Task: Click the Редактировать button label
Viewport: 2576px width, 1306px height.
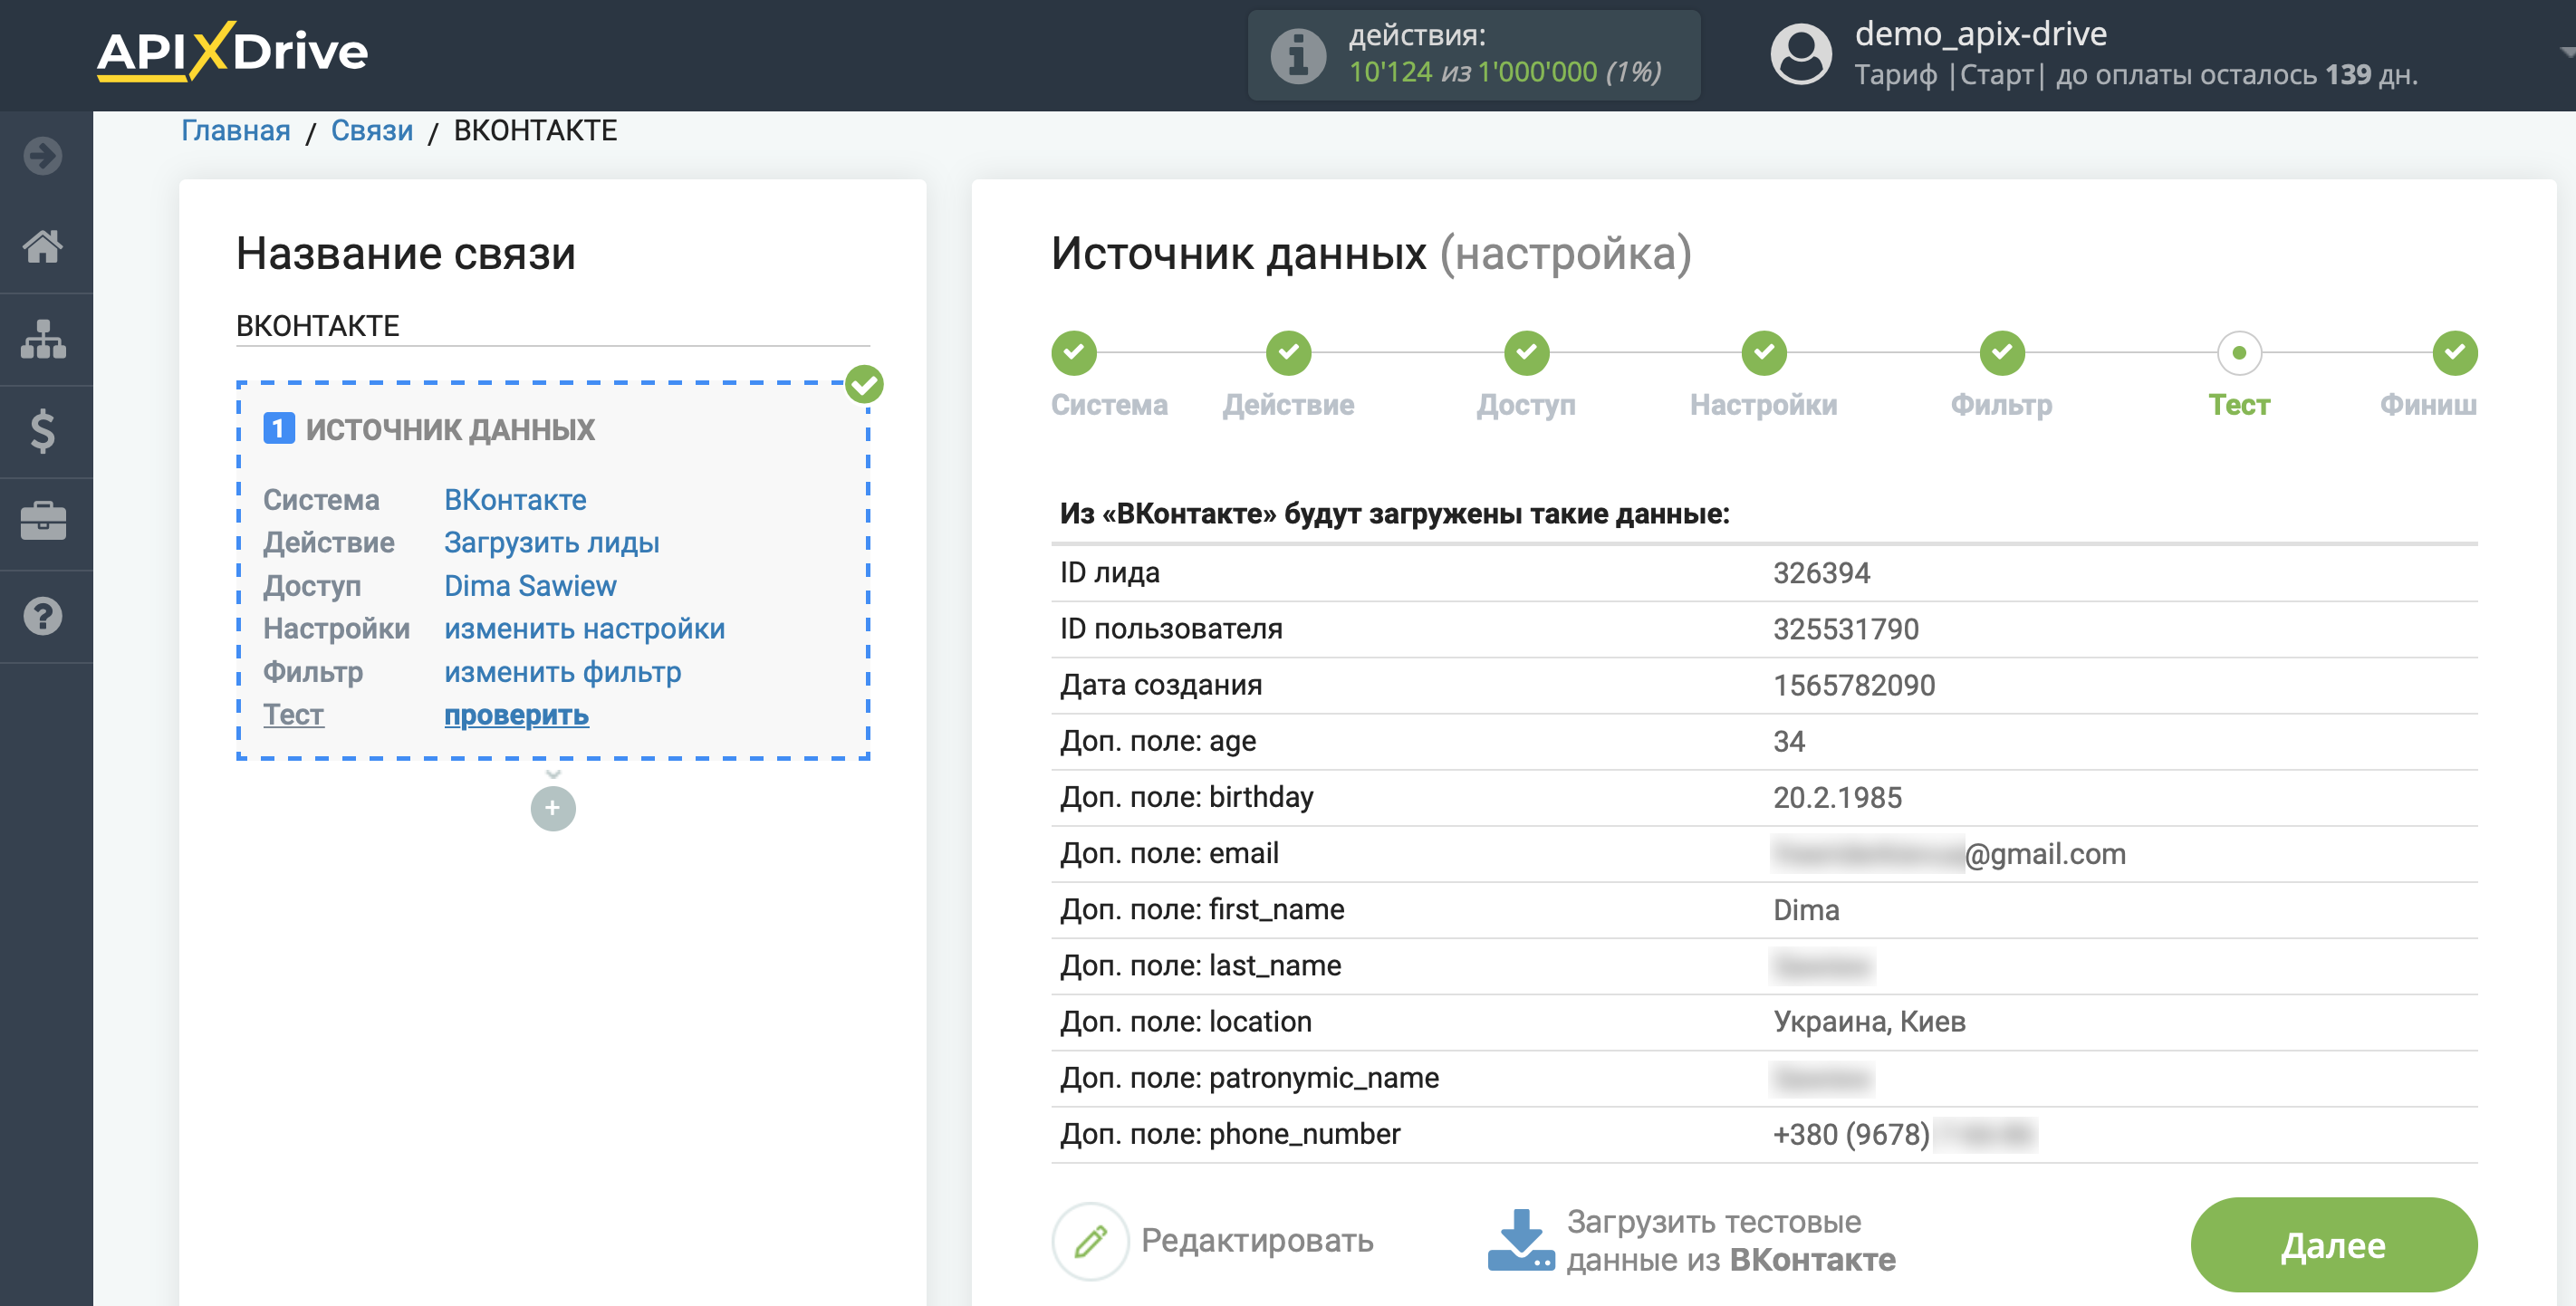Action: click(x=1256, y=1241)
